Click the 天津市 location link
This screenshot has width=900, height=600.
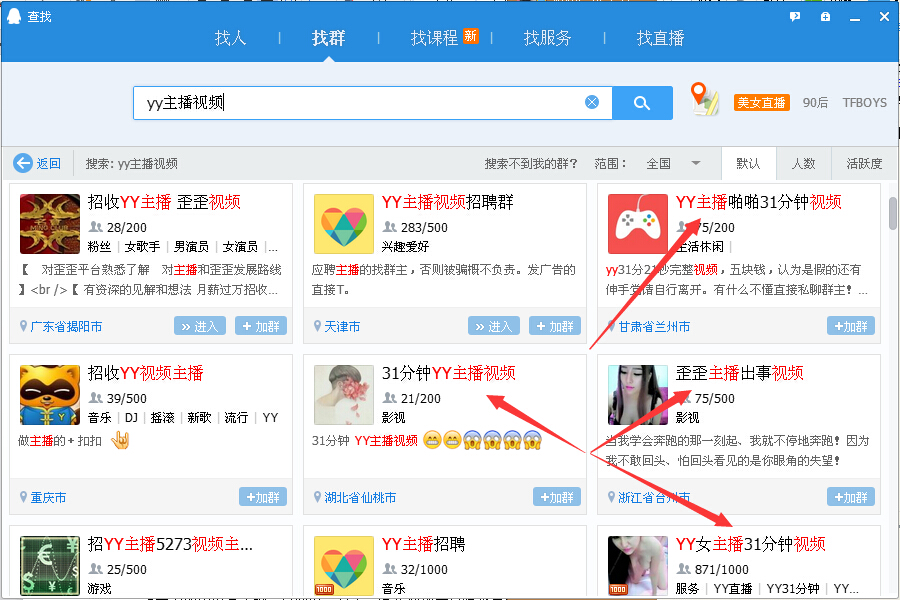point(342,327)
